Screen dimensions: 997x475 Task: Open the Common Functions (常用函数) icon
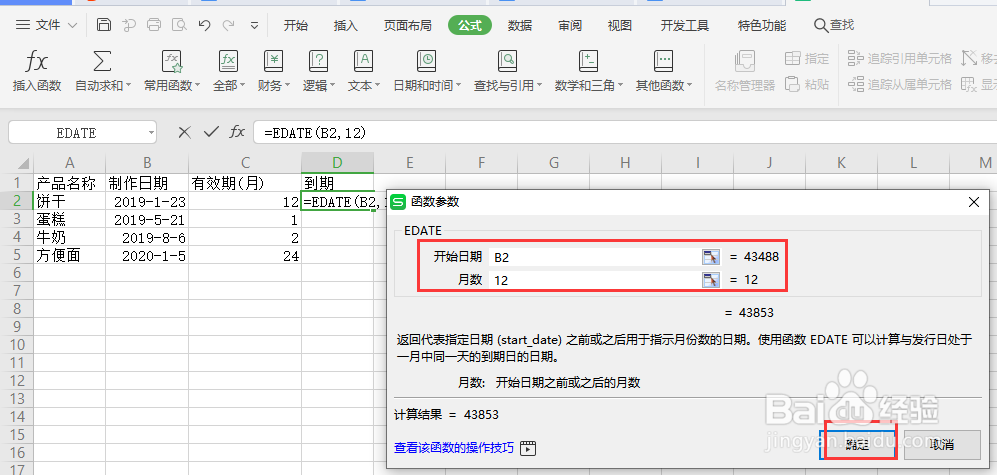pyautogui.click(x=172, y=62)
